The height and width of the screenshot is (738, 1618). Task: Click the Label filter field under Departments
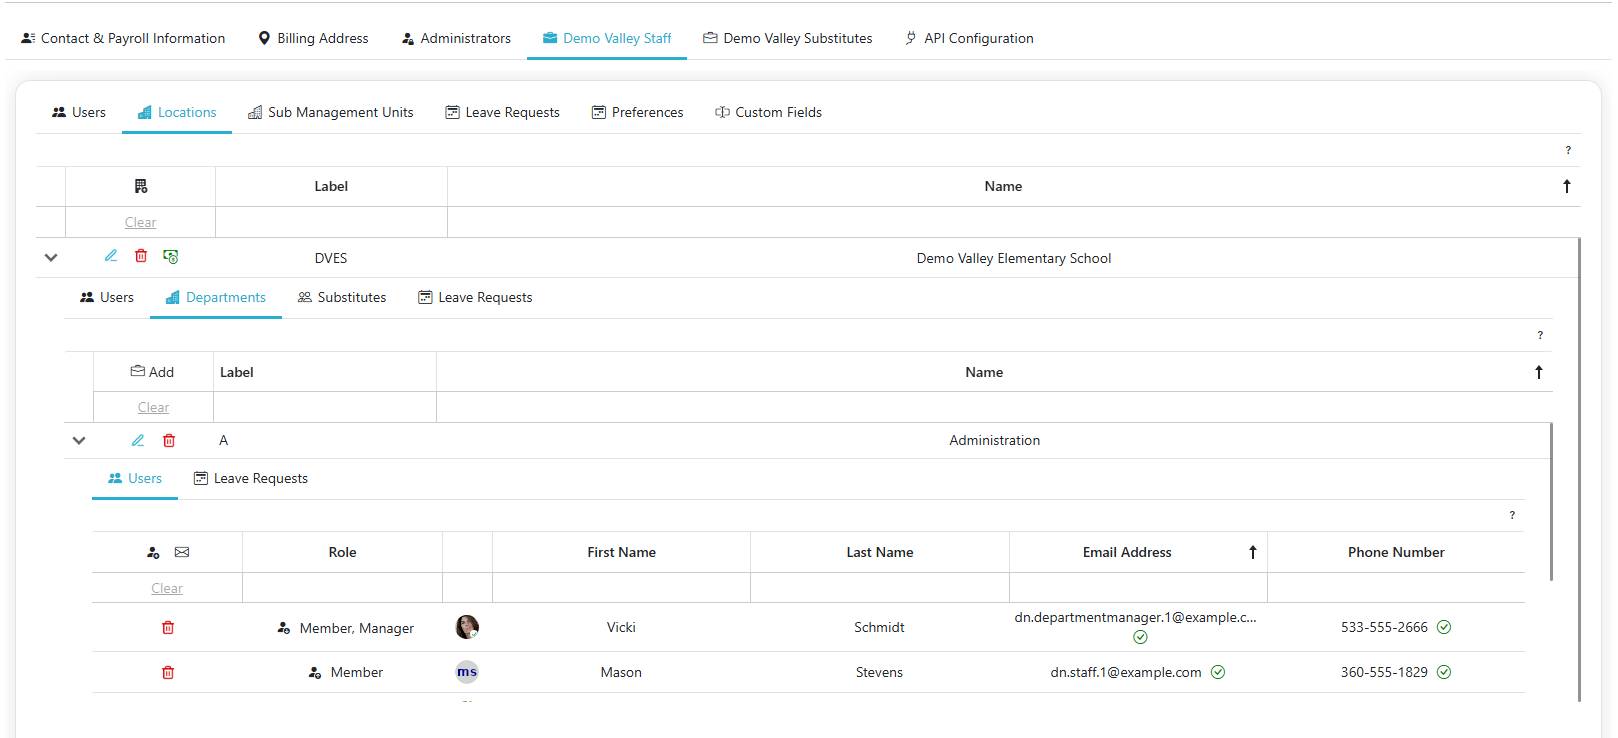tap(324, 407)
